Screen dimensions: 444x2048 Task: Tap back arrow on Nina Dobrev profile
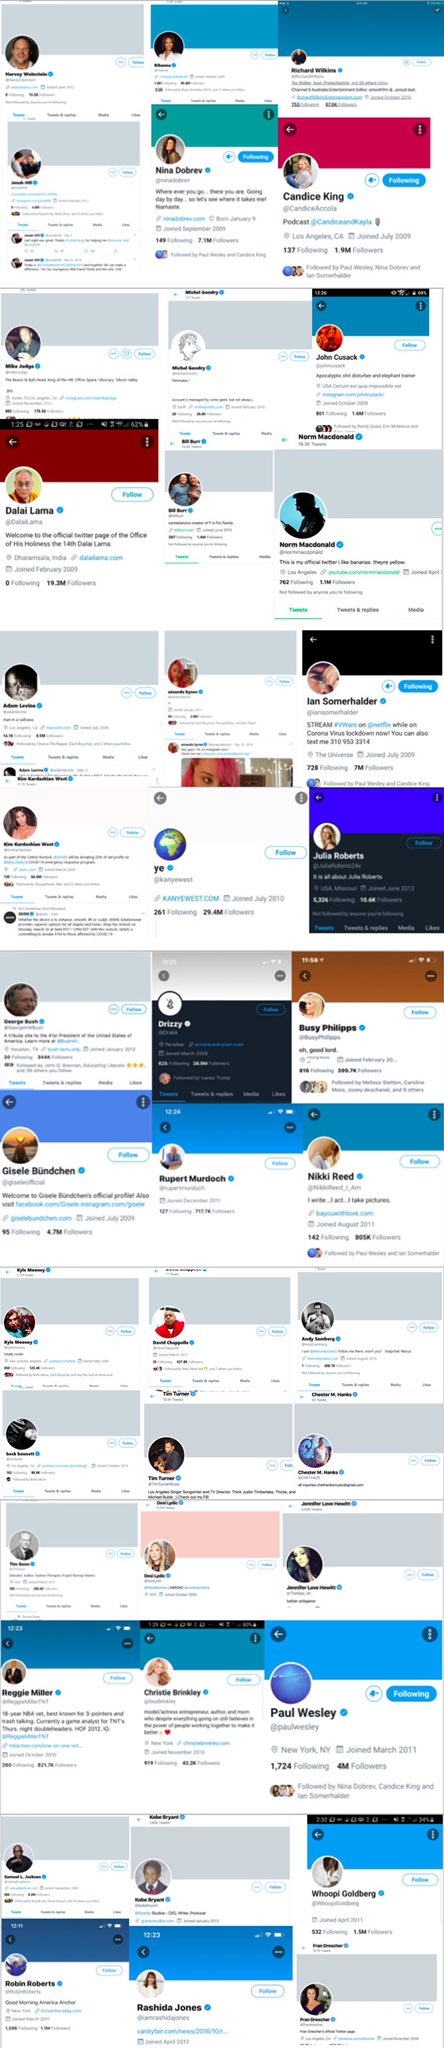coord(162,114)
